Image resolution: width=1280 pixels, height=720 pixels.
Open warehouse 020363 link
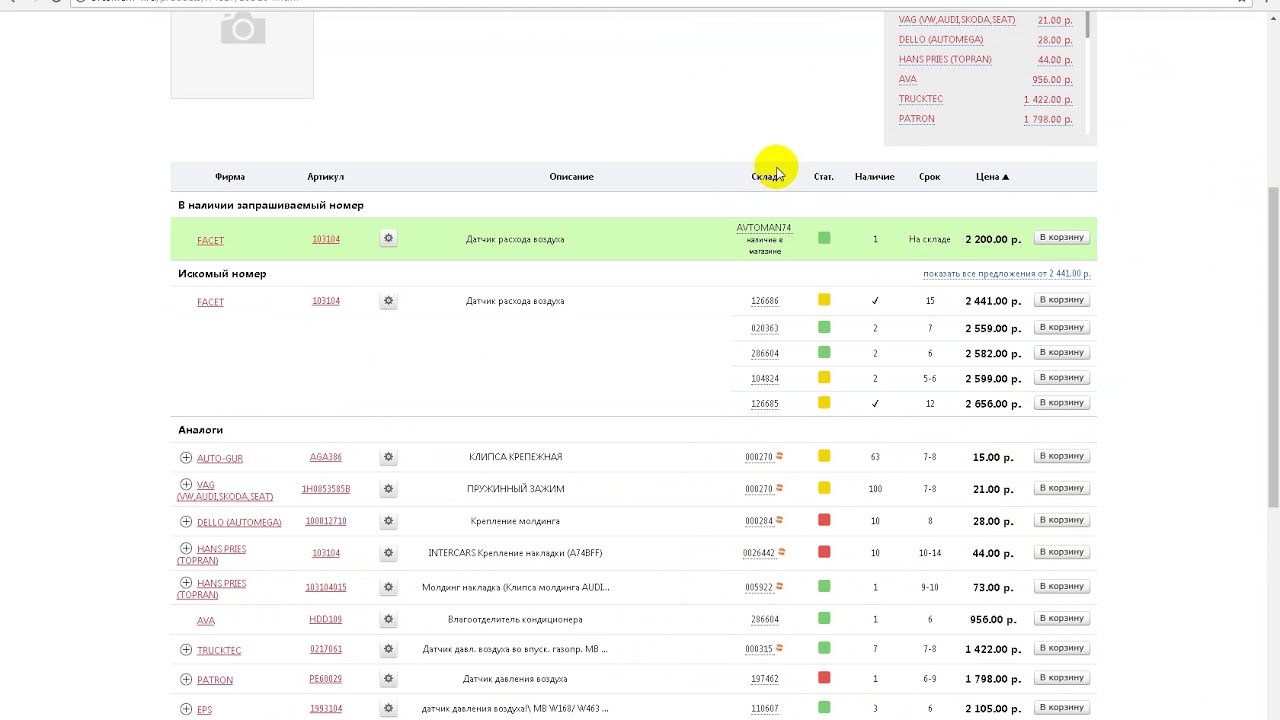point(764,328)
